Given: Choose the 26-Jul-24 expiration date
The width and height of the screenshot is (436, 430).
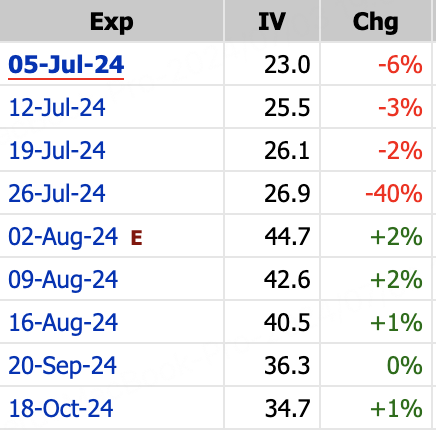Looking at the screenshot, I should coord(57,194).
